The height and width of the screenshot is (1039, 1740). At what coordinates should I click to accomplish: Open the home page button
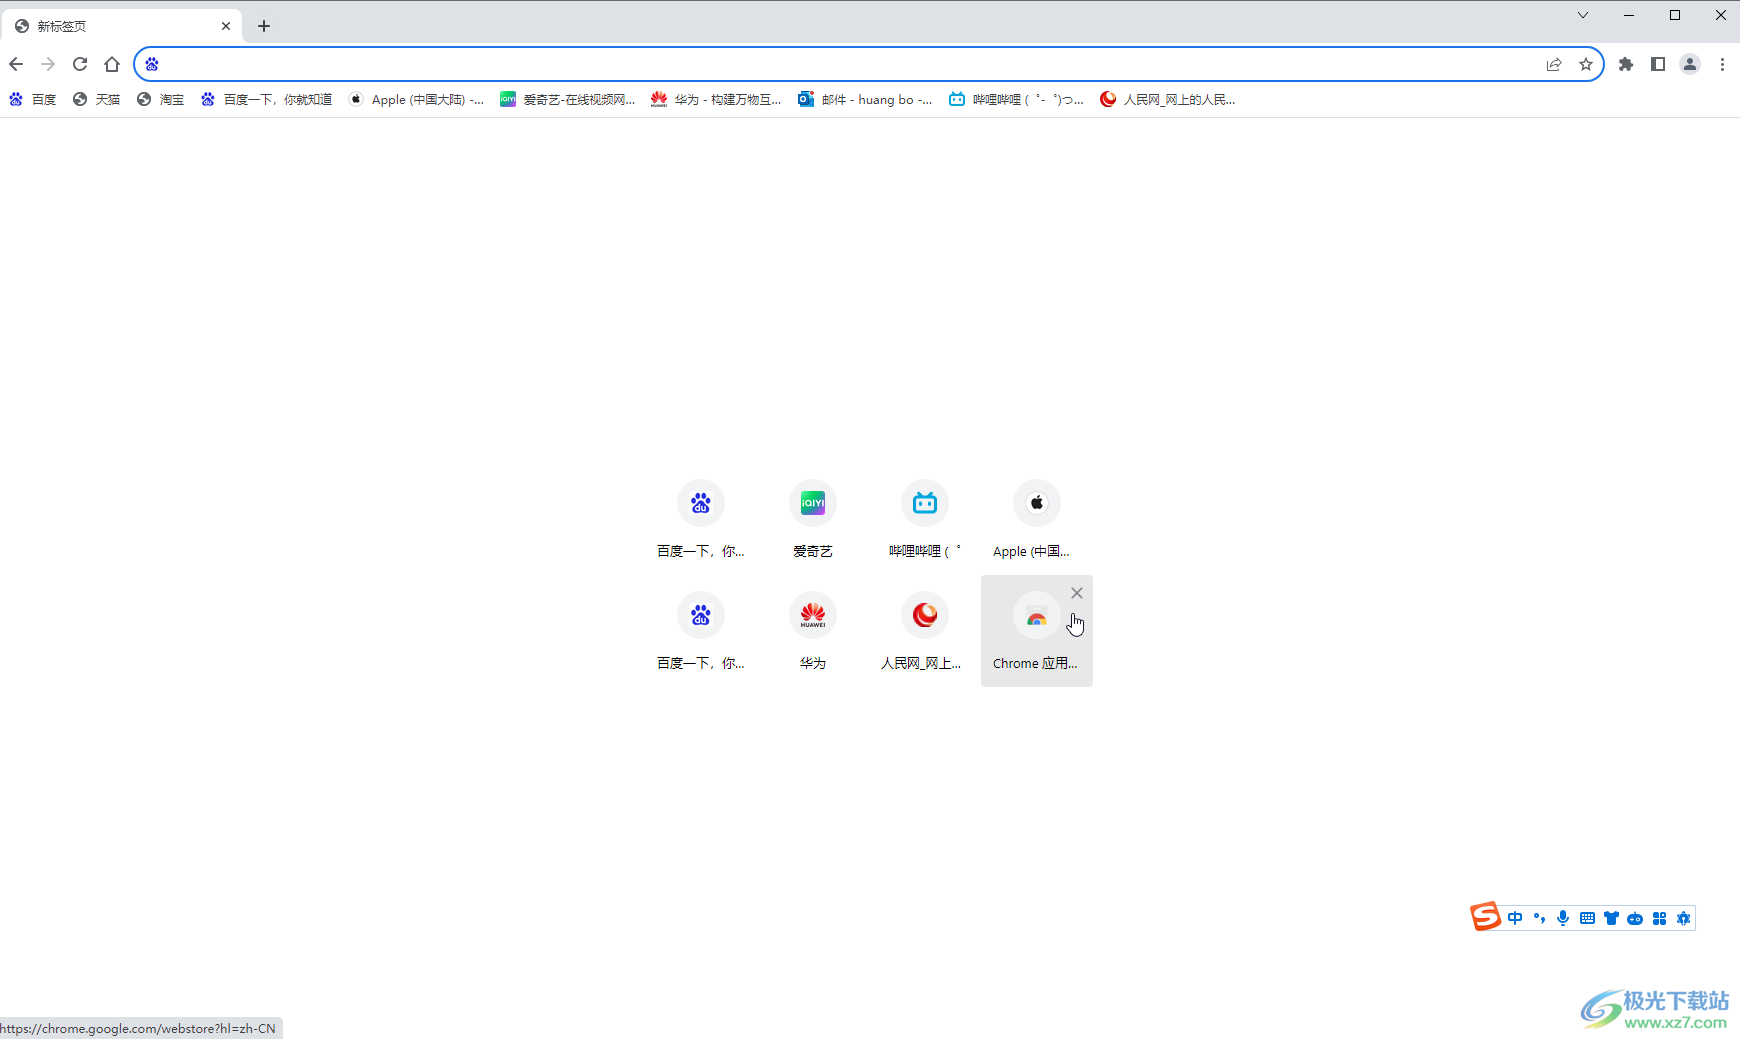[112, 64]
